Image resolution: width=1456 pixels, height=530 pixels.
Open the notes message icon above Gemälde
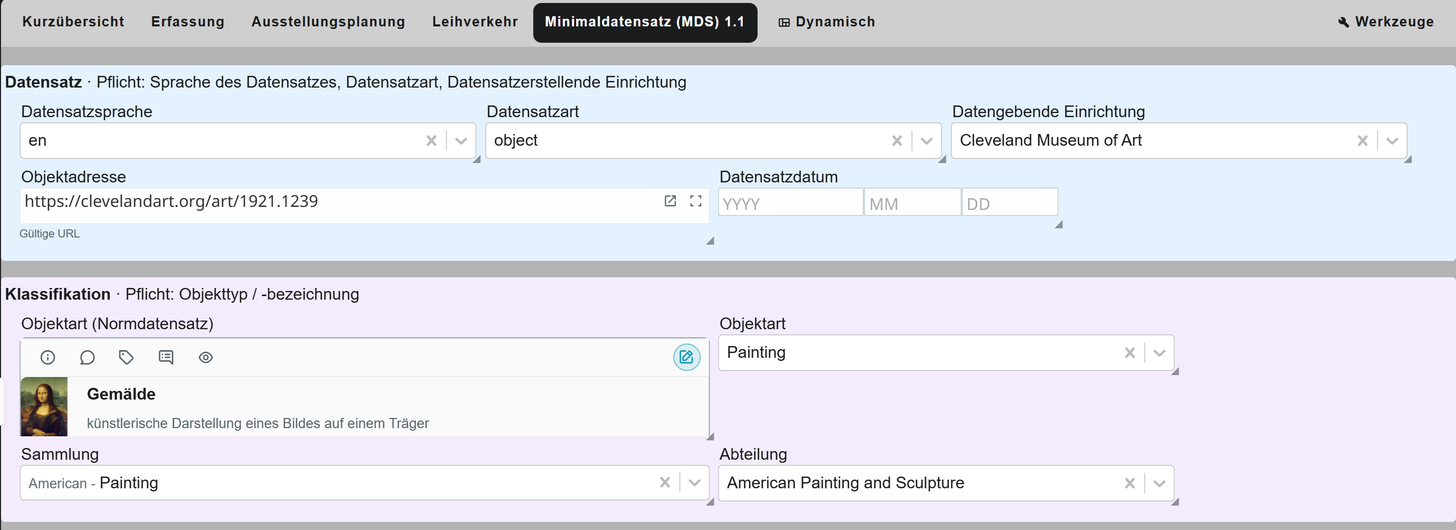166,357
